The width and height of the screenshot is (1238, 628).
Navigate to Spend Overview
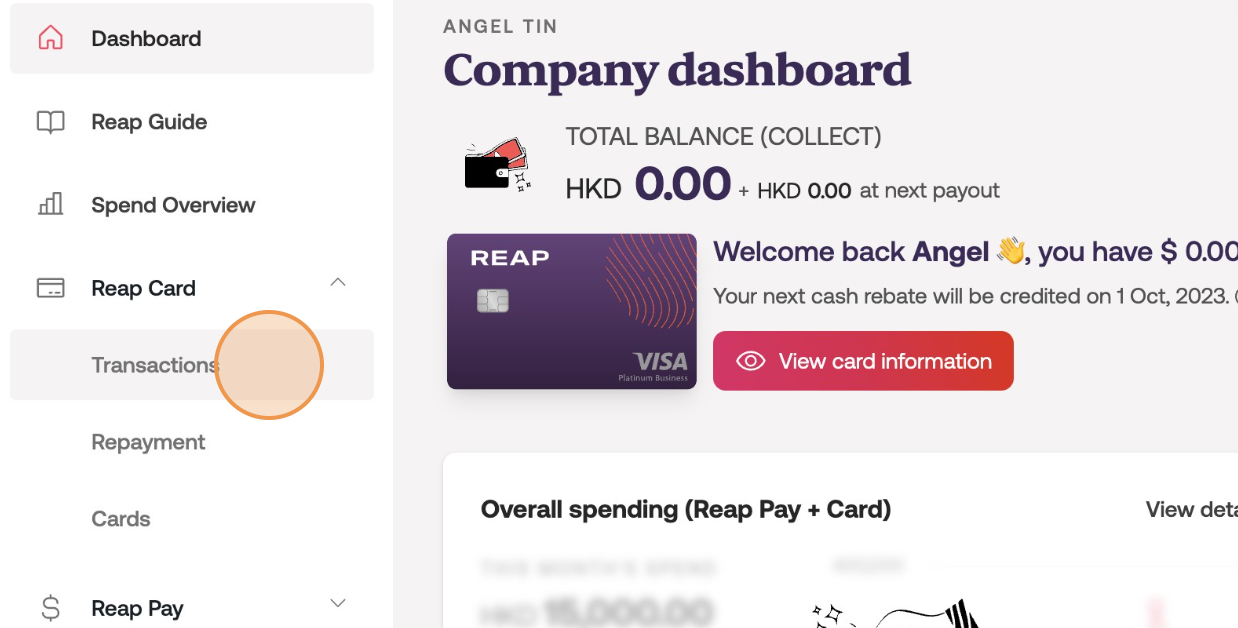click(x=173, y=205)
